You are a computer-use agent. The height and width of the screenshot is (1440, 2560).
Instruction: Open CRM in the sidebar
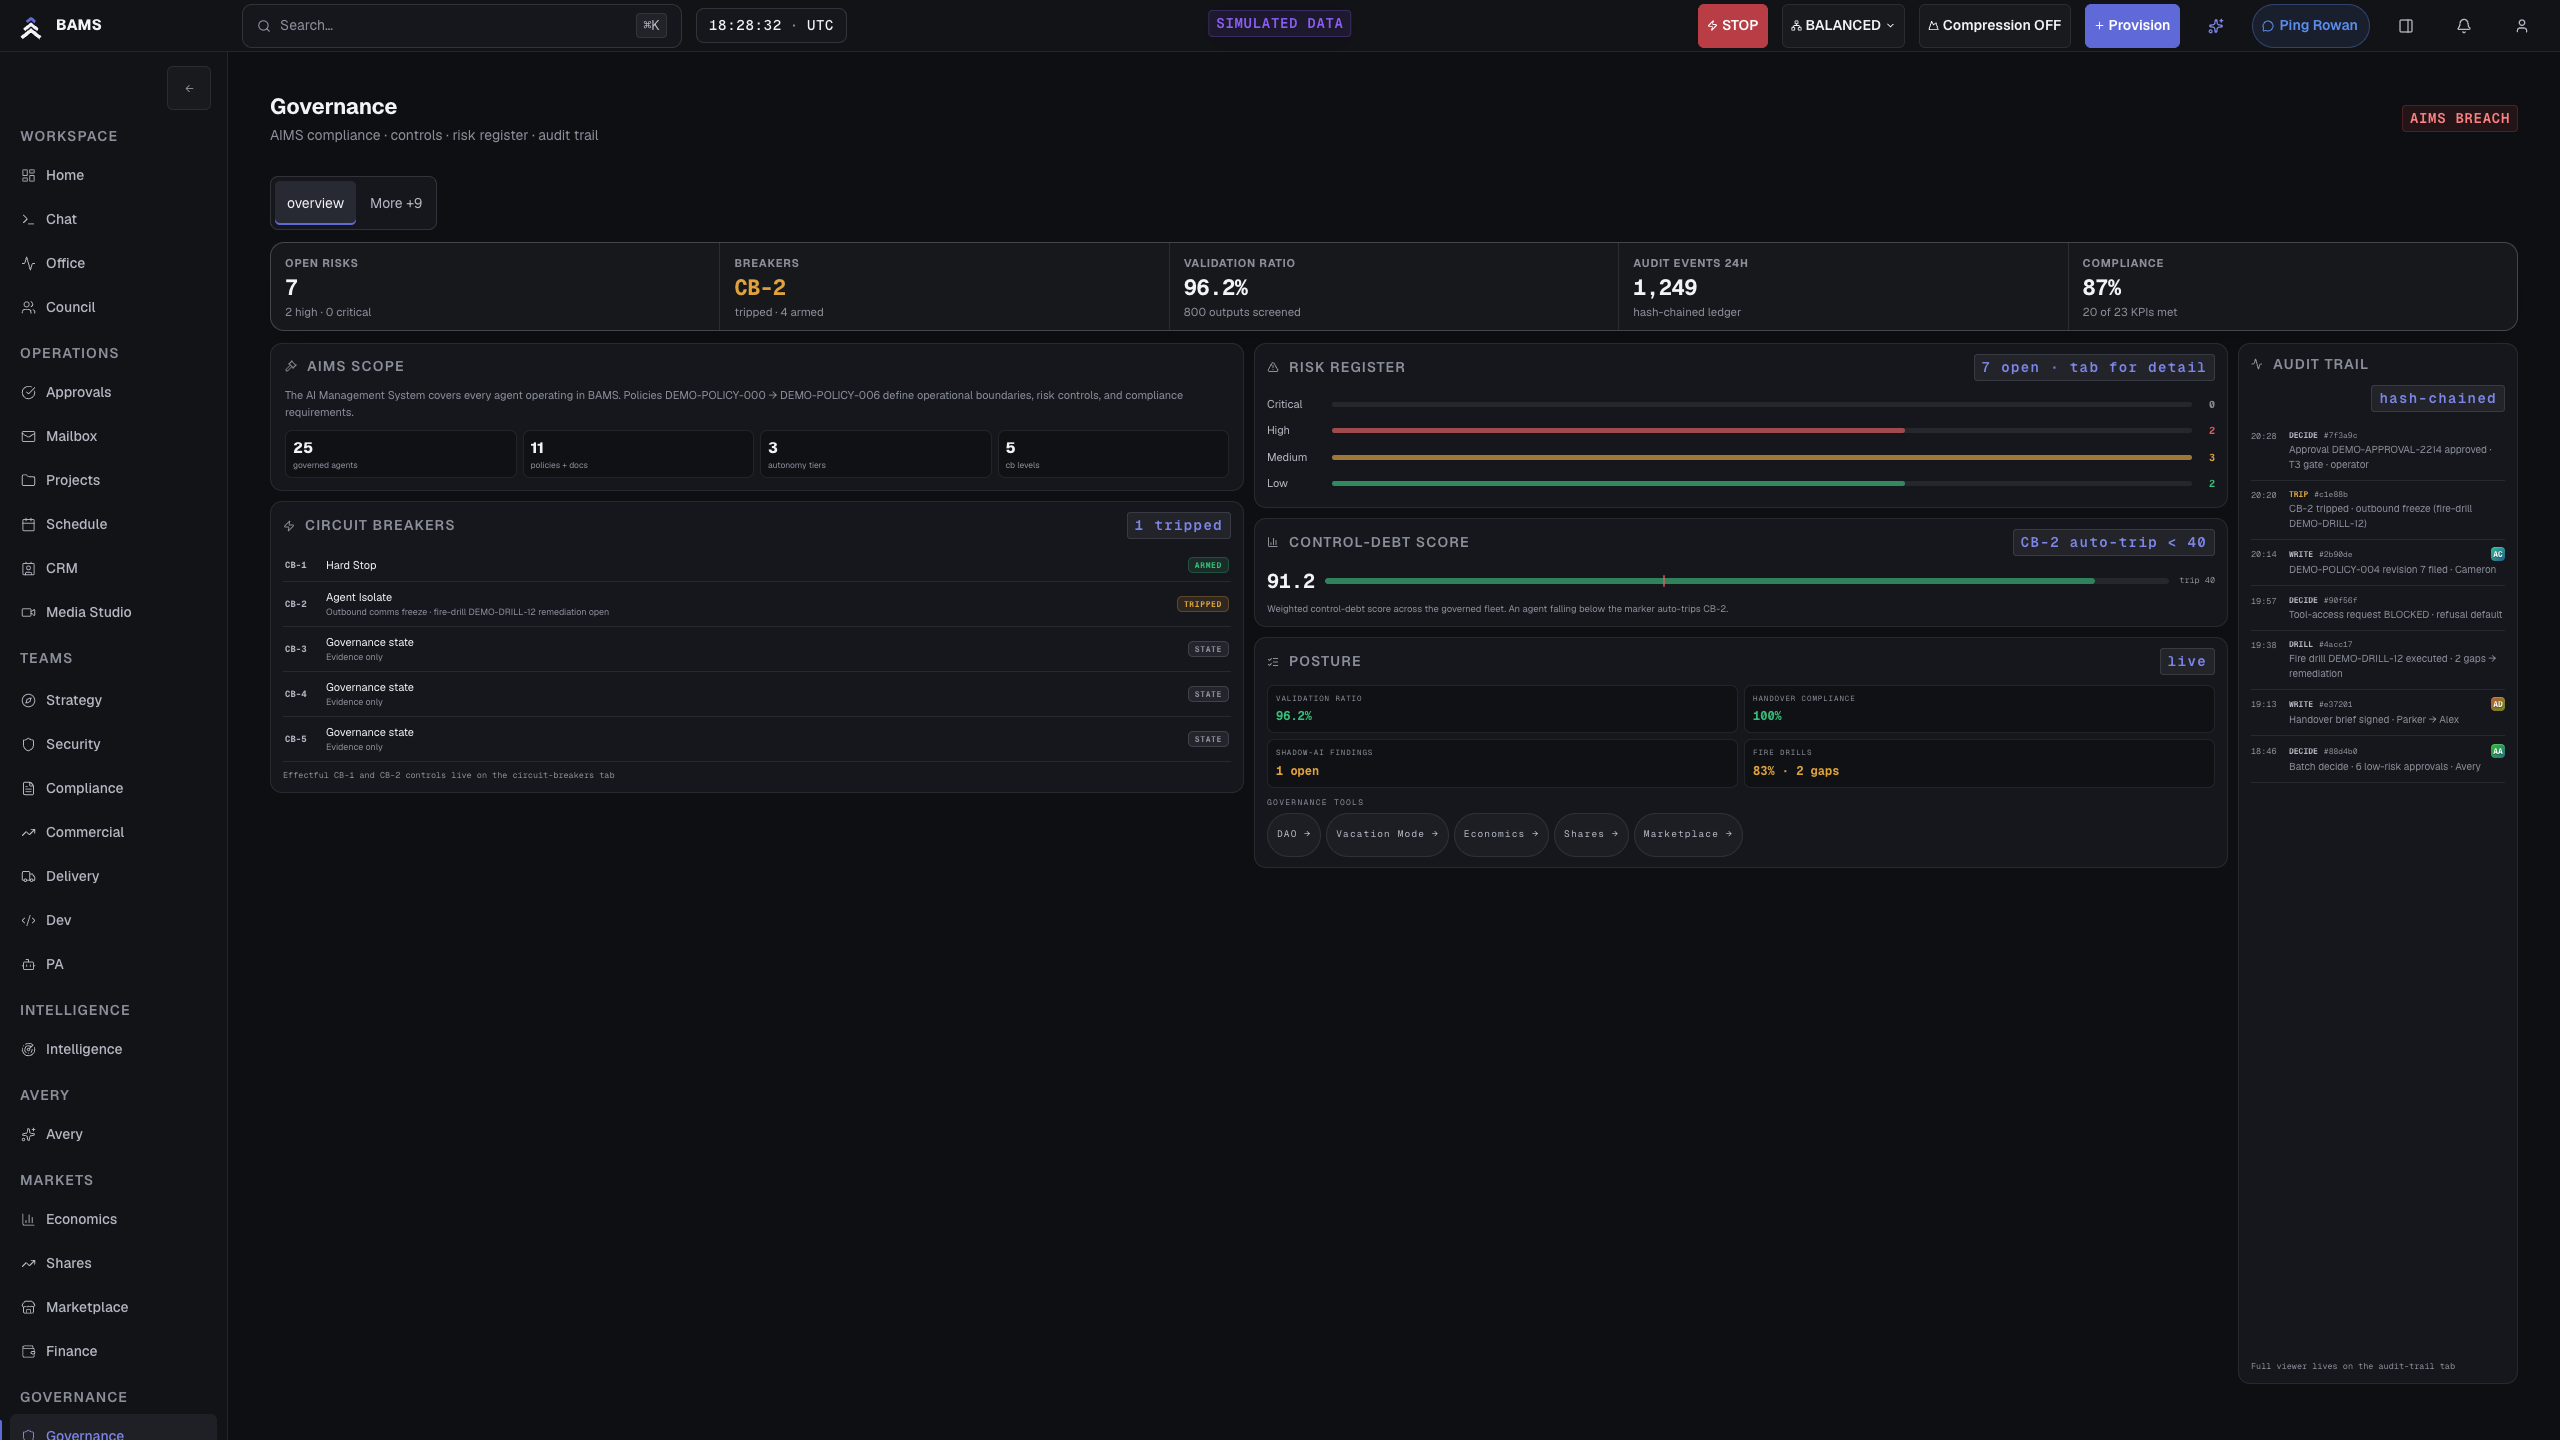tap(113, 568)
